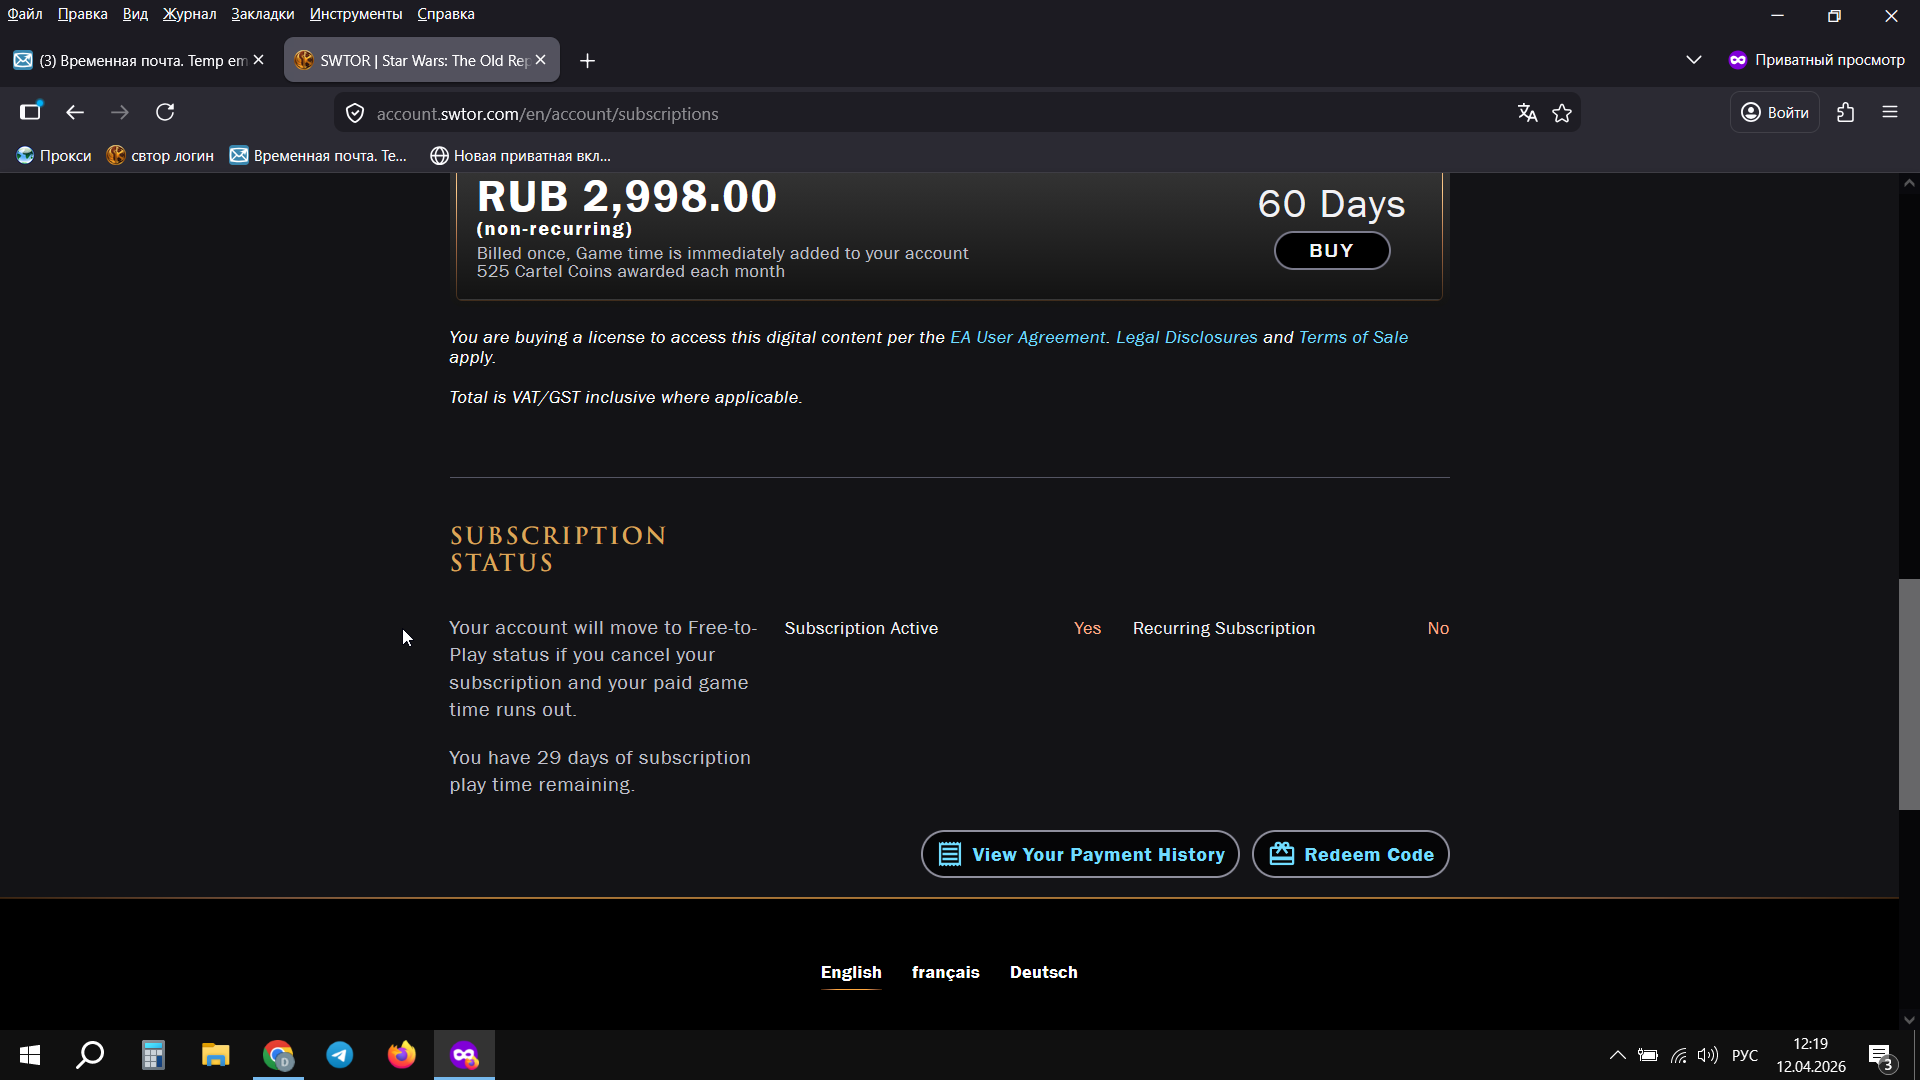1920x1080 pixels.
Task: Open the Firefox hamburger application menu
Action: point(1889,112)
